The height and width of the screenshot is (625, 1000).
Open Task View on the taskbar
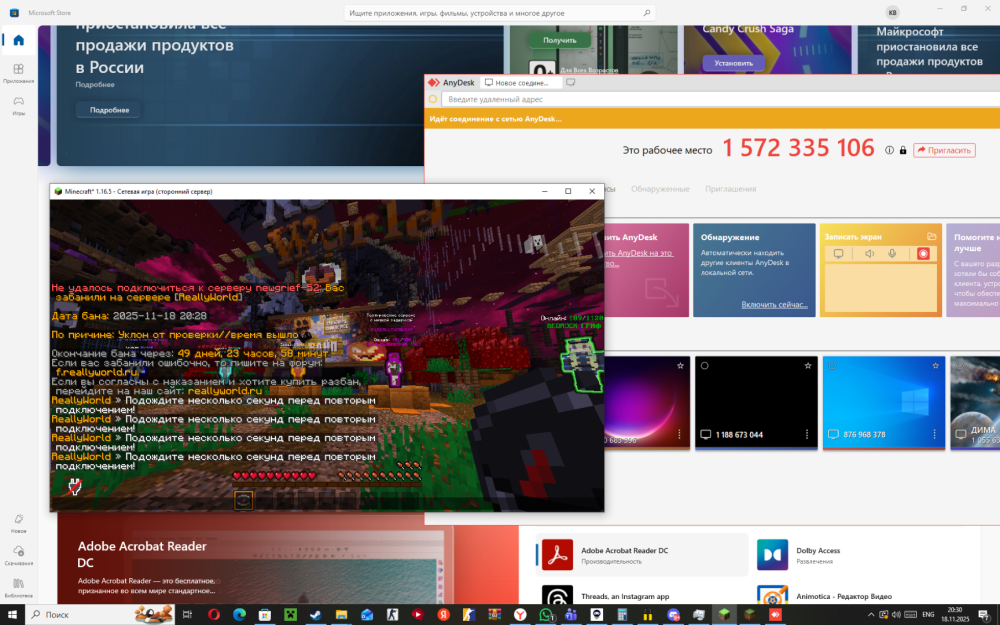click(187, 615)
